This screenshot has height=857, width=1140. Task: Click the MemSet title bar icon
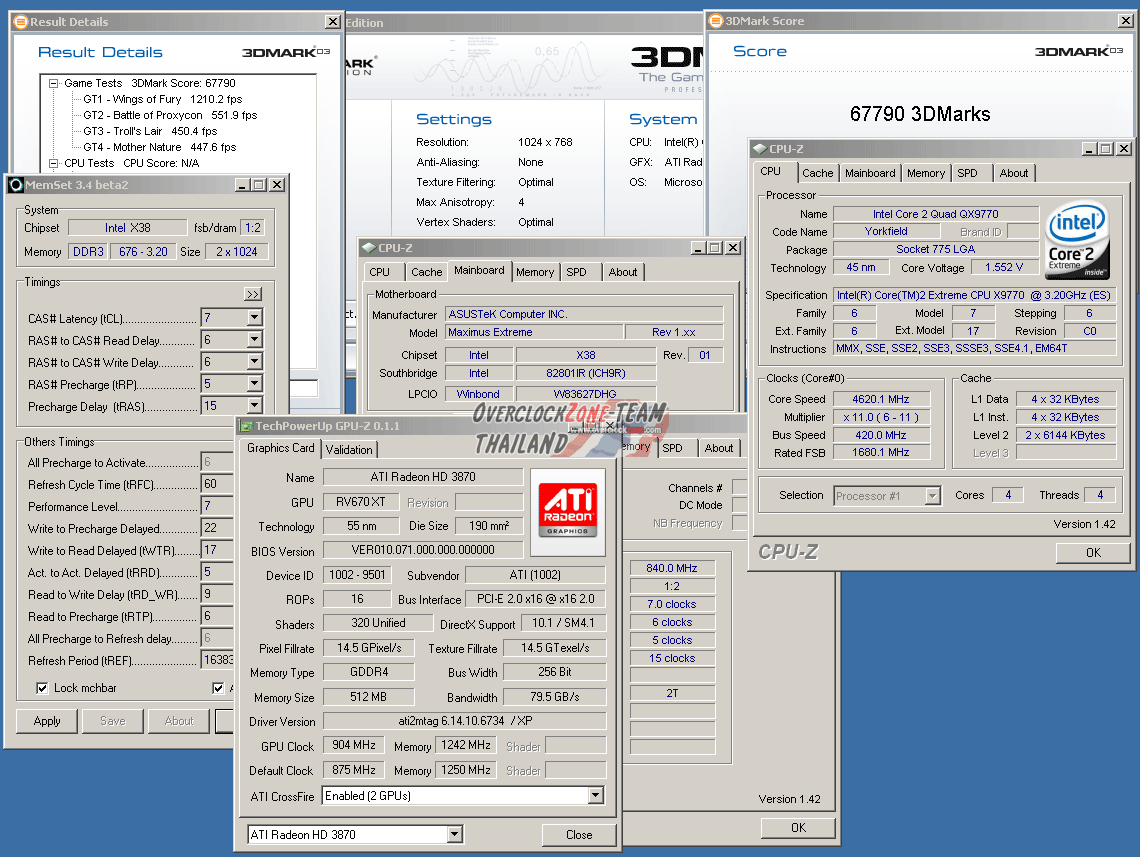coord(16,185)
